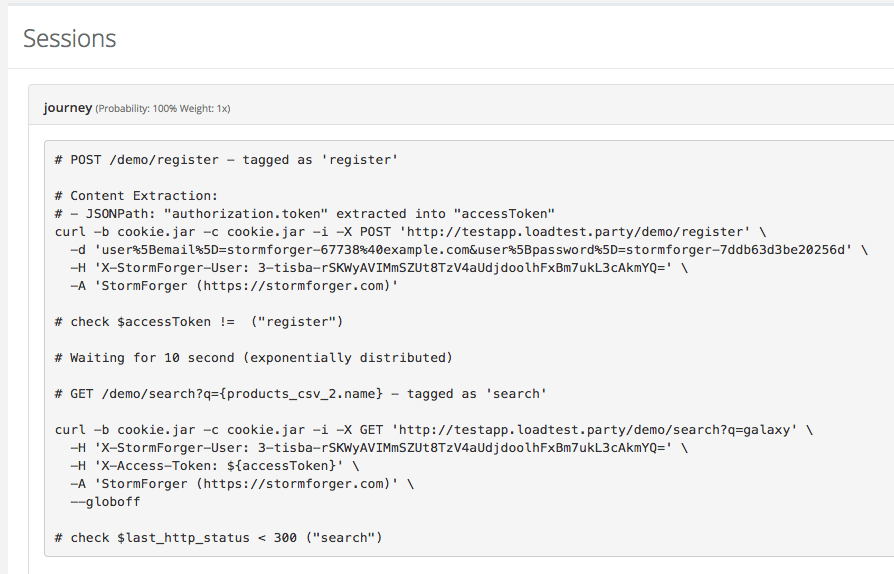The height and width of the screenshot is (574, 894).
Task: Click the POST /demo/register comment line
Action: 226,160
